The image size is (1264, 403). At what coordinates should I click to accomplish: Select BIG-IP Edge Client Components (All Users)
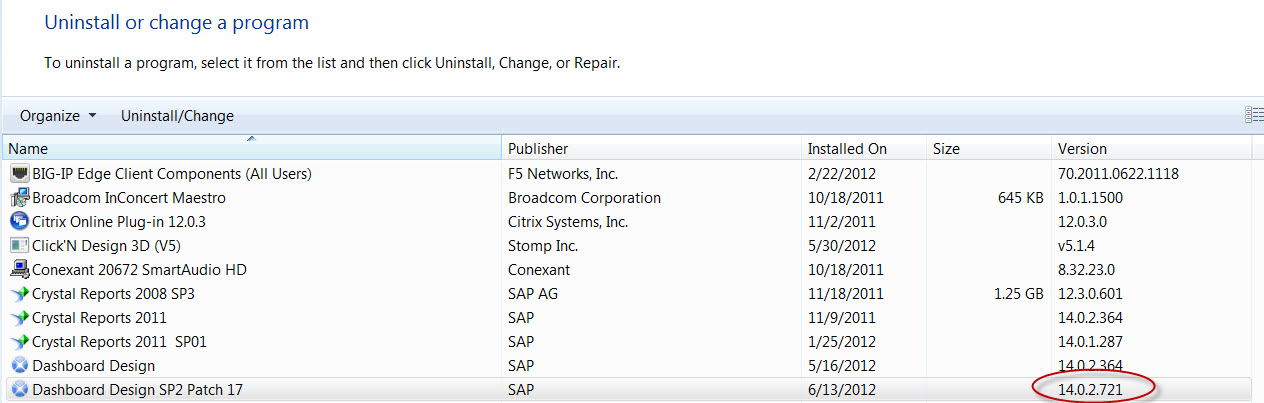(172, 174)
